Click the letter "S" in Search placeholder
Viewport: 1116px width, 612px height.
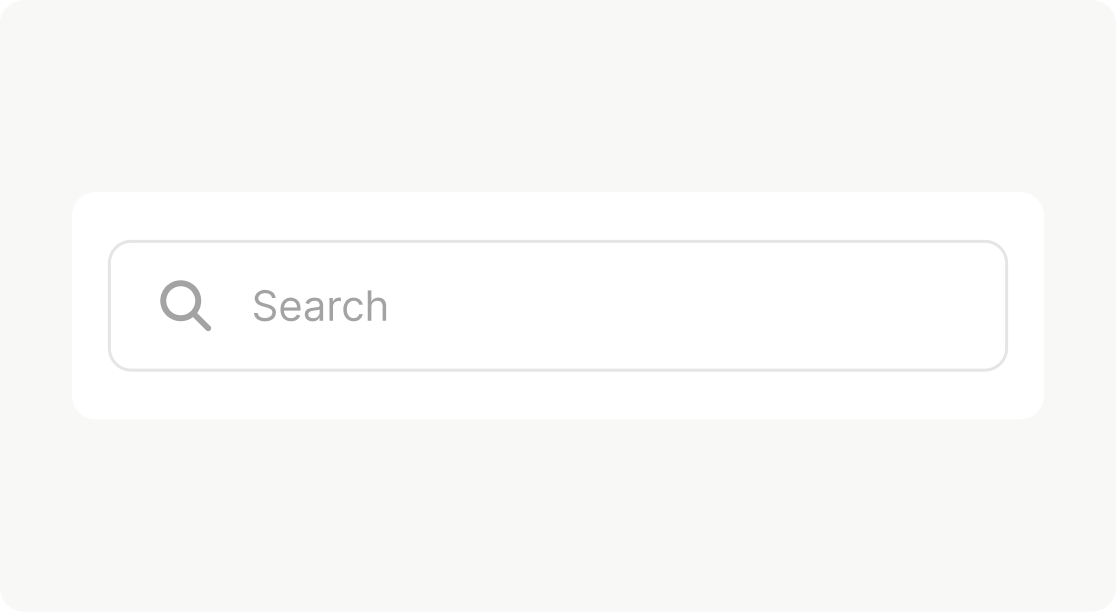pos(264,306)
